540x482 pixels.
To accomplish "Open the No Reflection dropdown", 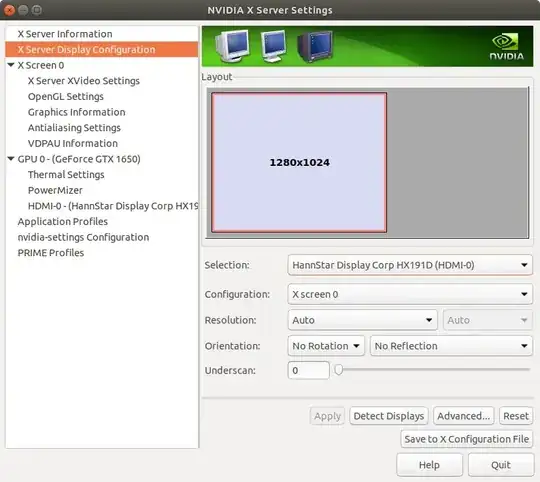I will point(451,346).
